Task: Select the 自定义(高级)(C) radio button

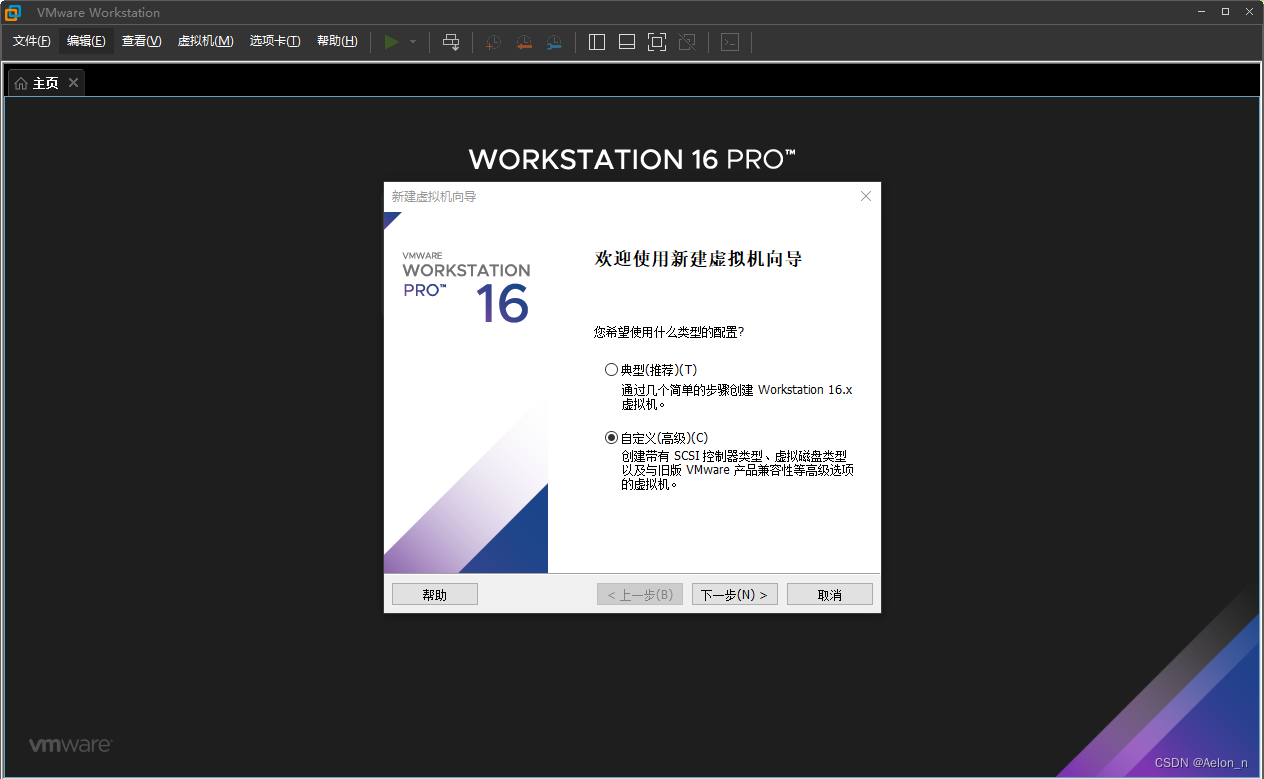Action: [x=612, y=438]
